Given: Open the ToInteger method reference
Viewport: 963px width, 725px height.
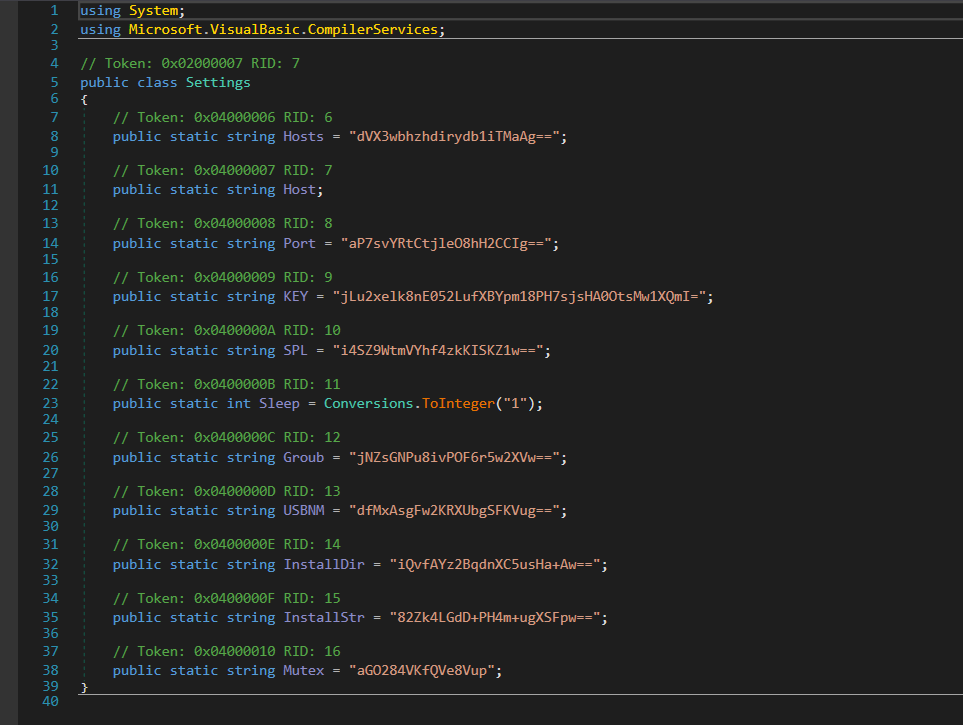Looking at the screenshot, I should (458, 404).
